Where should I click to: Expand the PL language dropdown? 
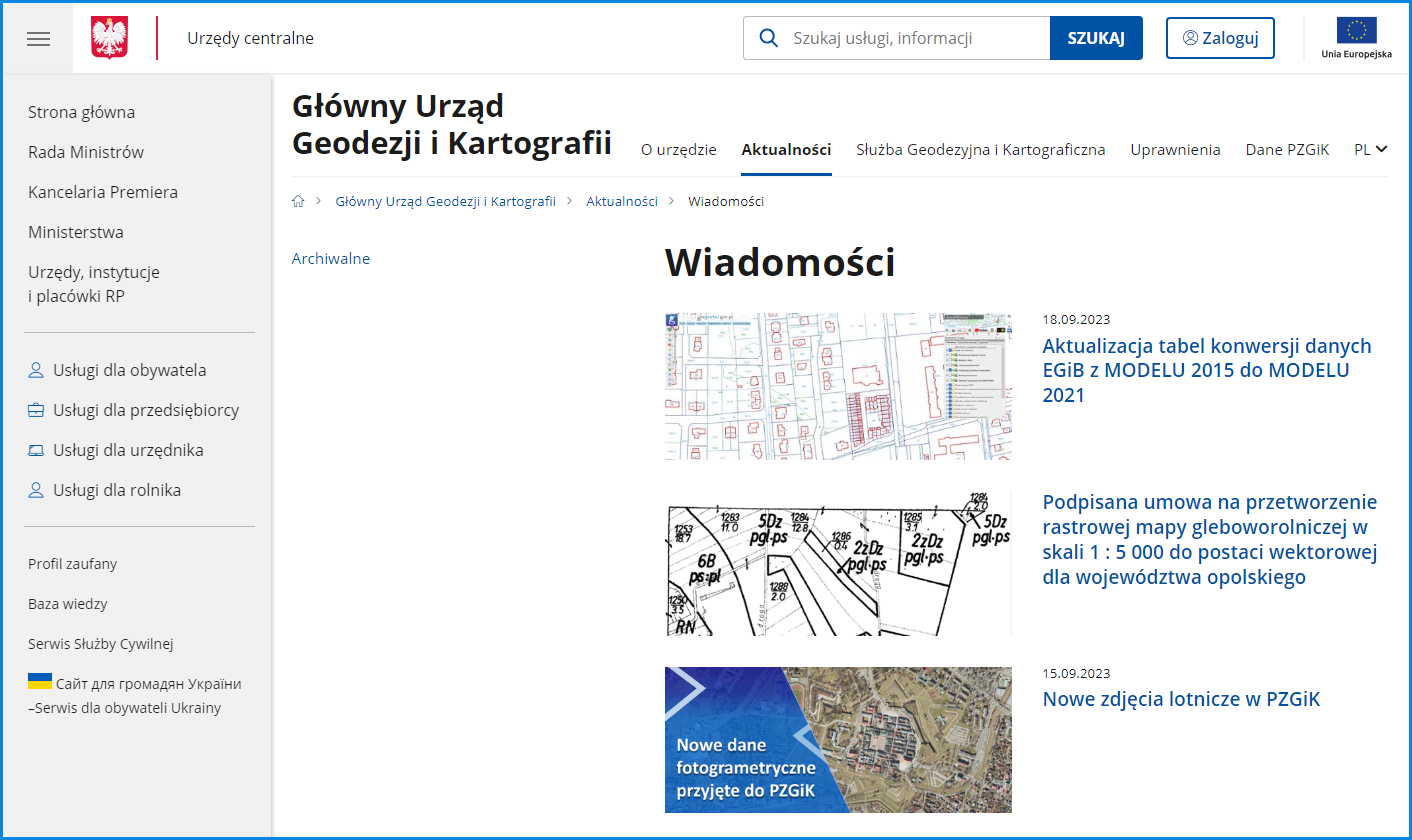1370,149
